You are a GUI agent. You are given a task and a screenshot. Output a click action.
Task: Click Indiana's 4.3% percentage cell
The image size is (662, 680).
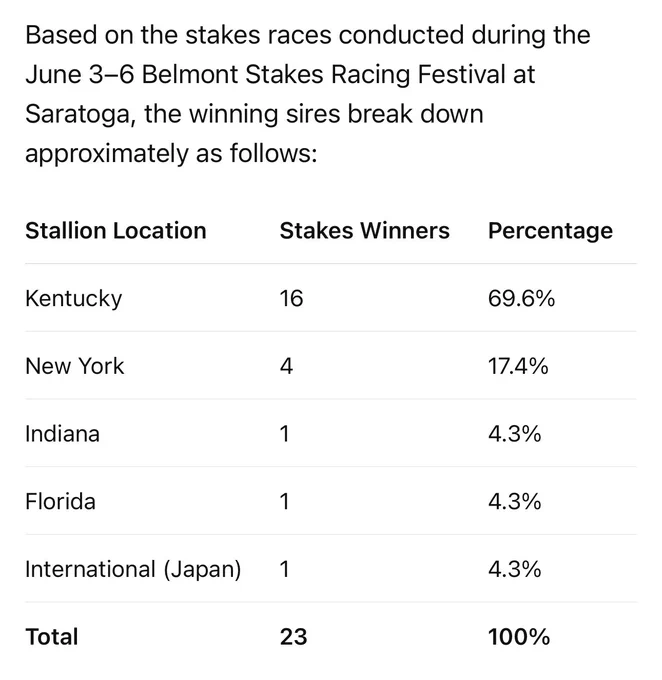point(515,434)
